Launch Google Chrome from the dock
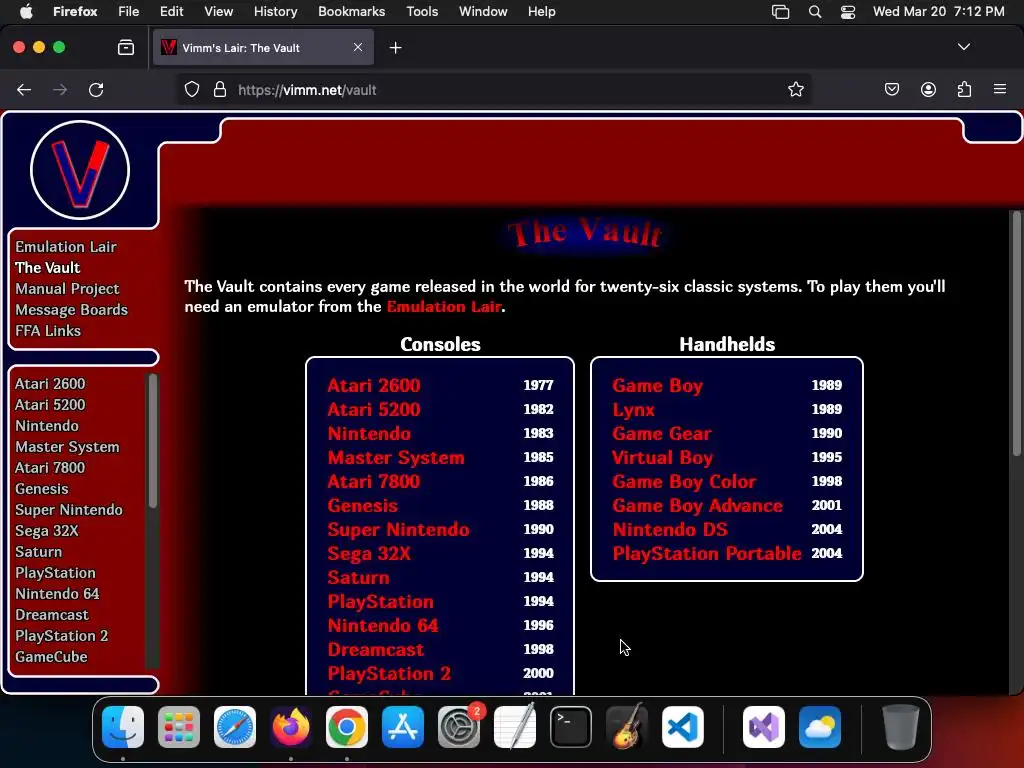 click(x=347, y=727)
